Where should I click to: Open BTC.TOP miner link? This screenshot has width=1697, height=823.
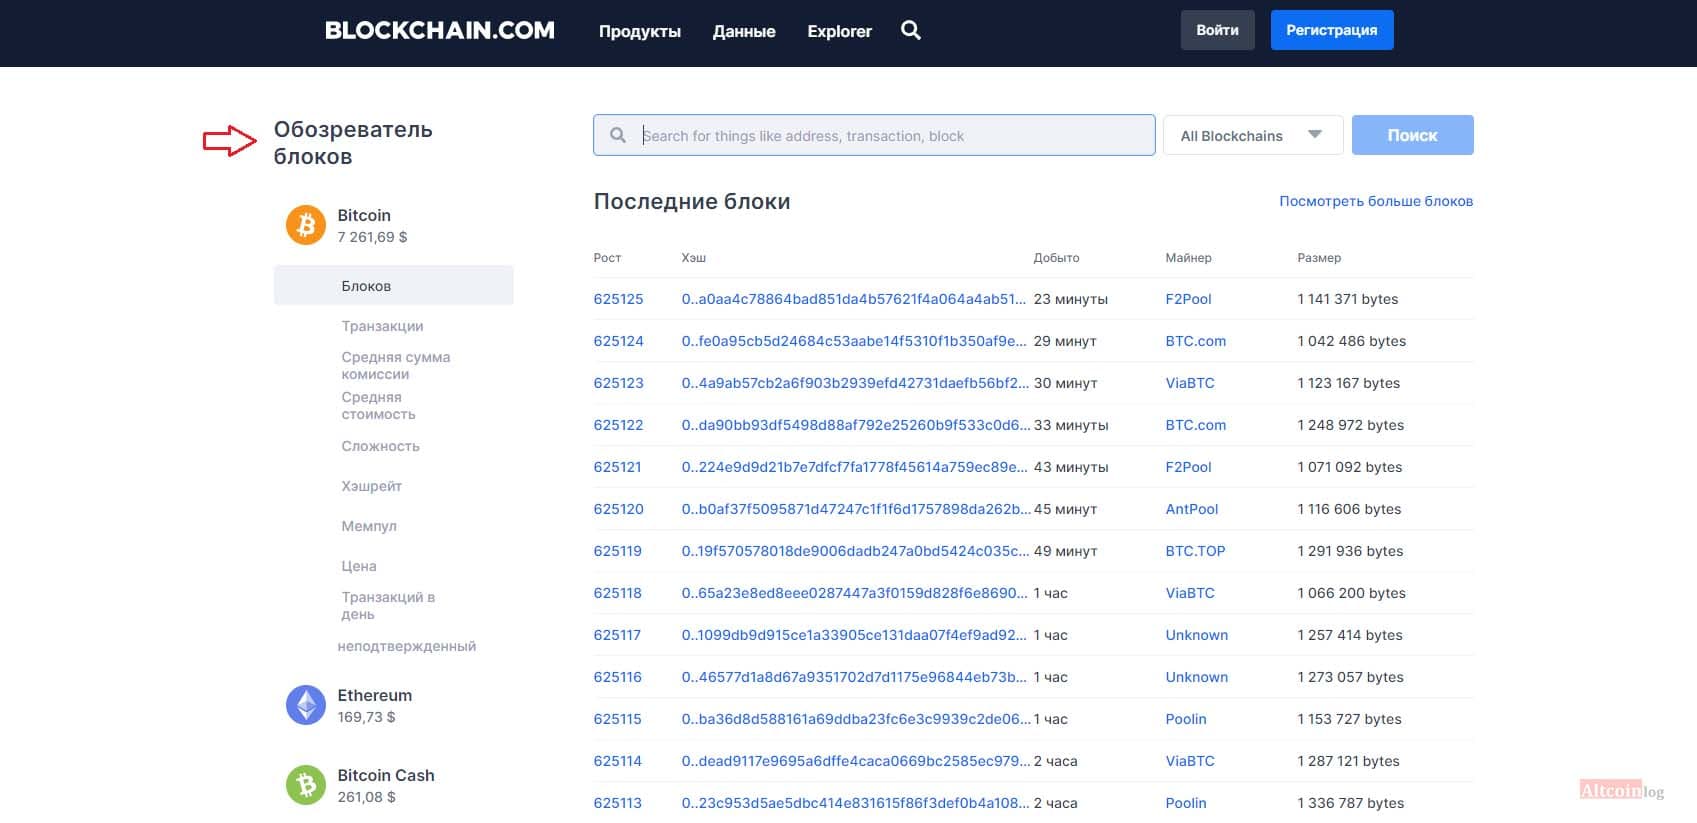coord(1195,551)
